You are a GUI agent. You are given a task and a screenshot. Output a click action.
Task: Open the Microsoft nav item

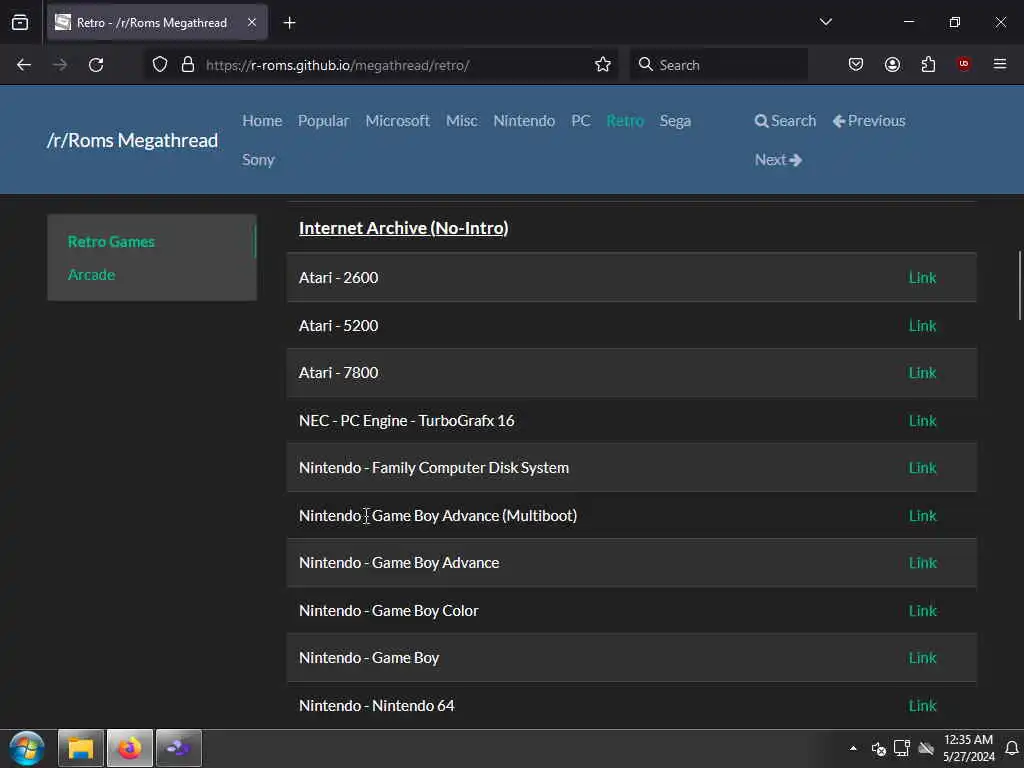[397, 121]
